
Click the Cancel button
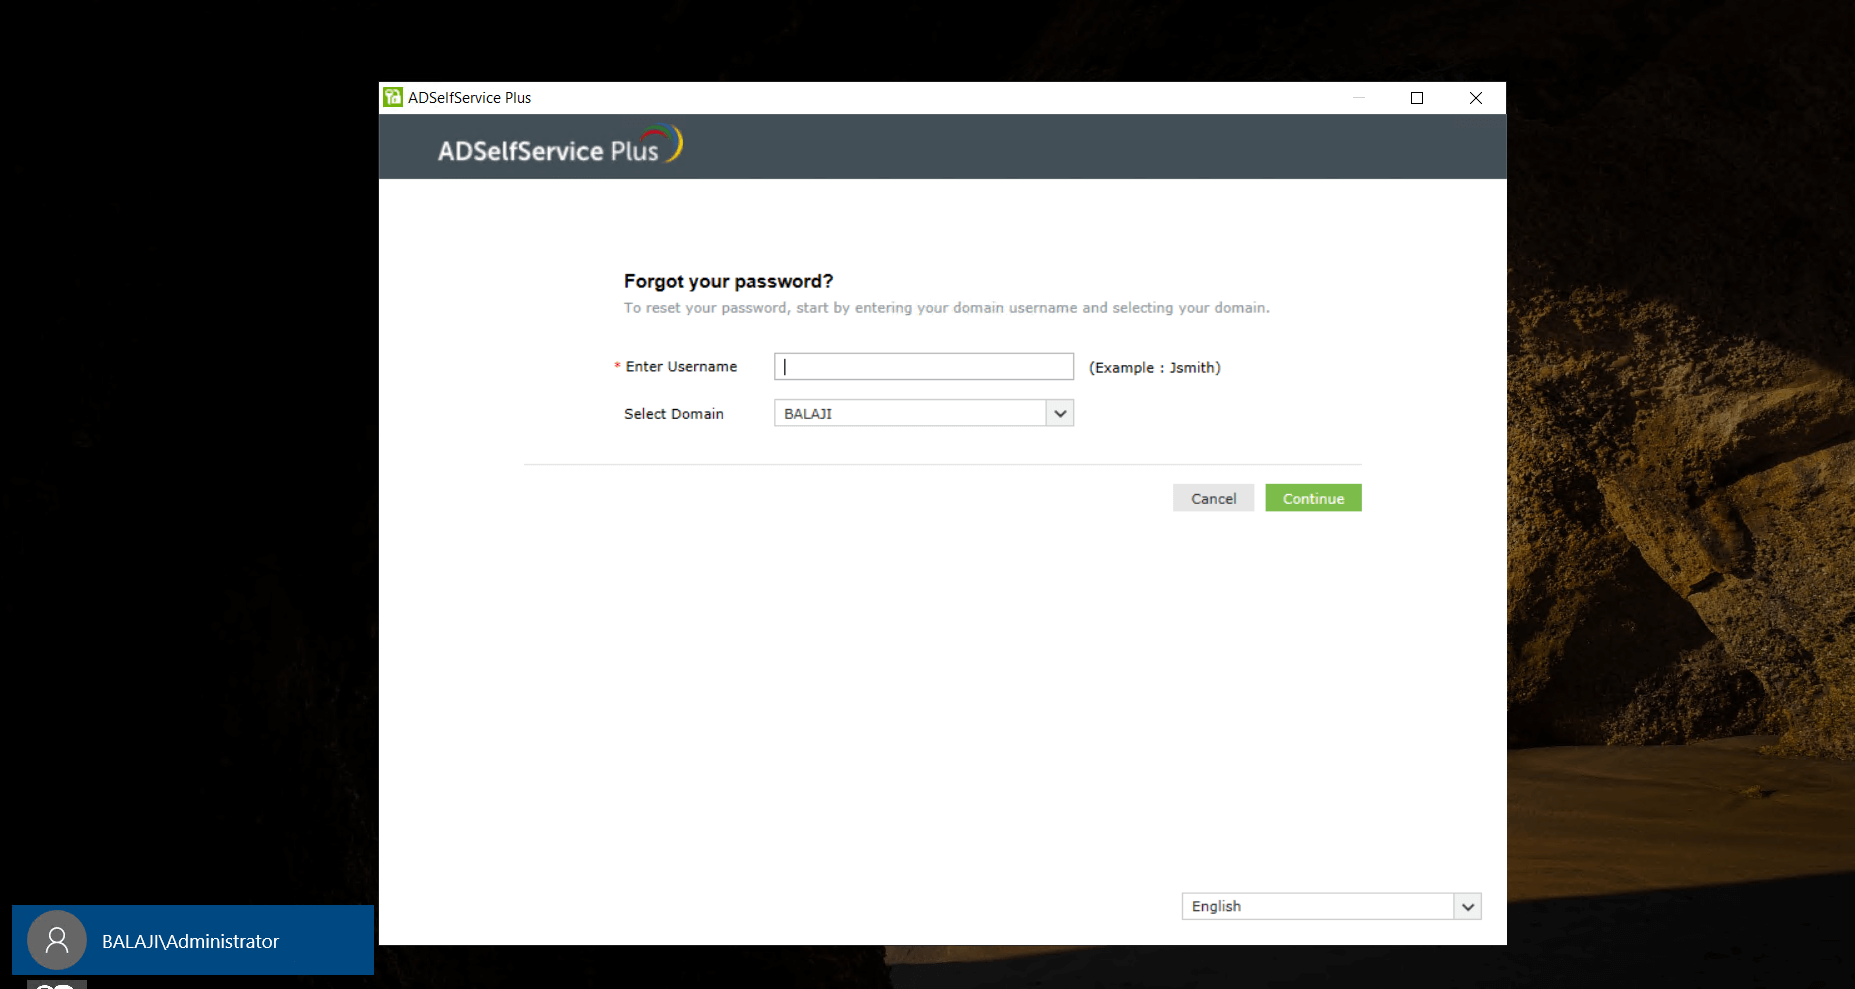coord(1213,498)
